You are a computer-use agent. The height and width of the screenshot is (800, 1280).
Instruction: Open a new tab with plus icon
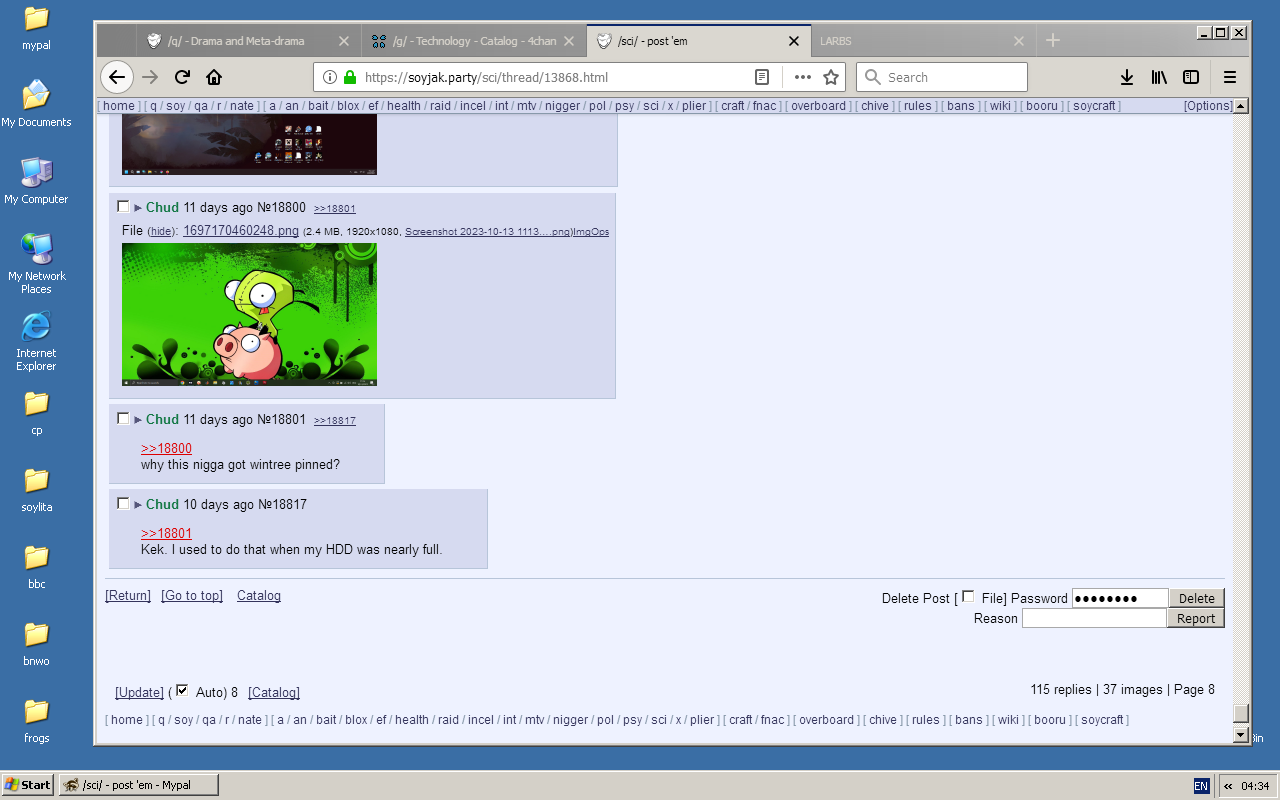coord(1052,41)
